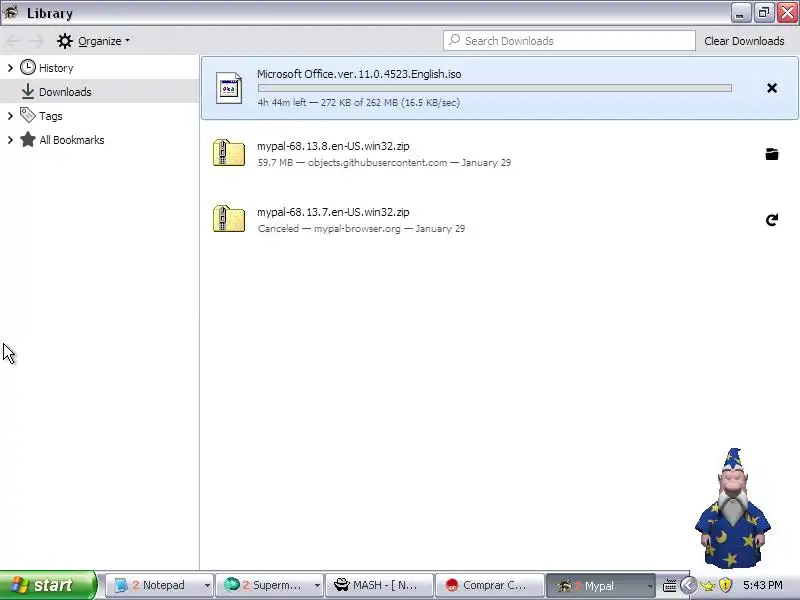Click the History clock icon

tap(28, 67)
